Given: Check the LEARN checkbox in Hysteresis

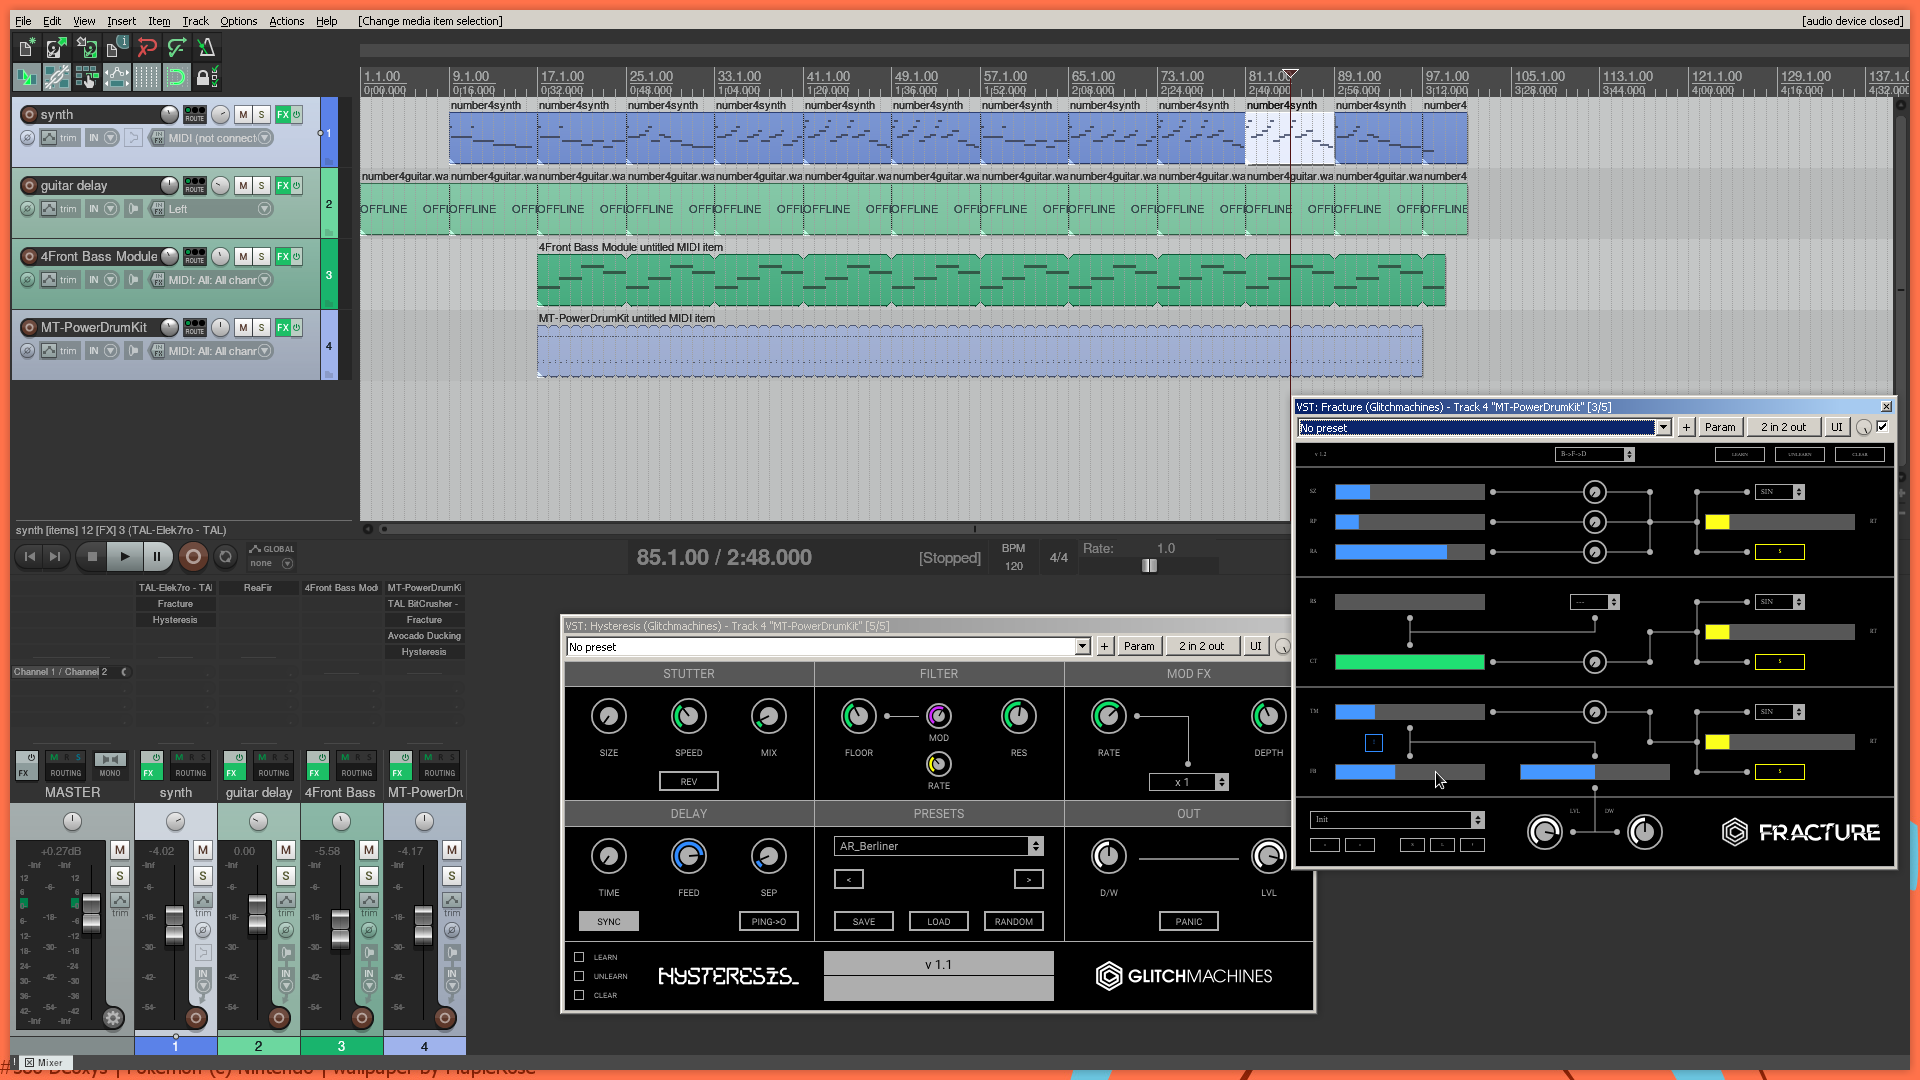Looking at the screenshot, I should [579, 957].
